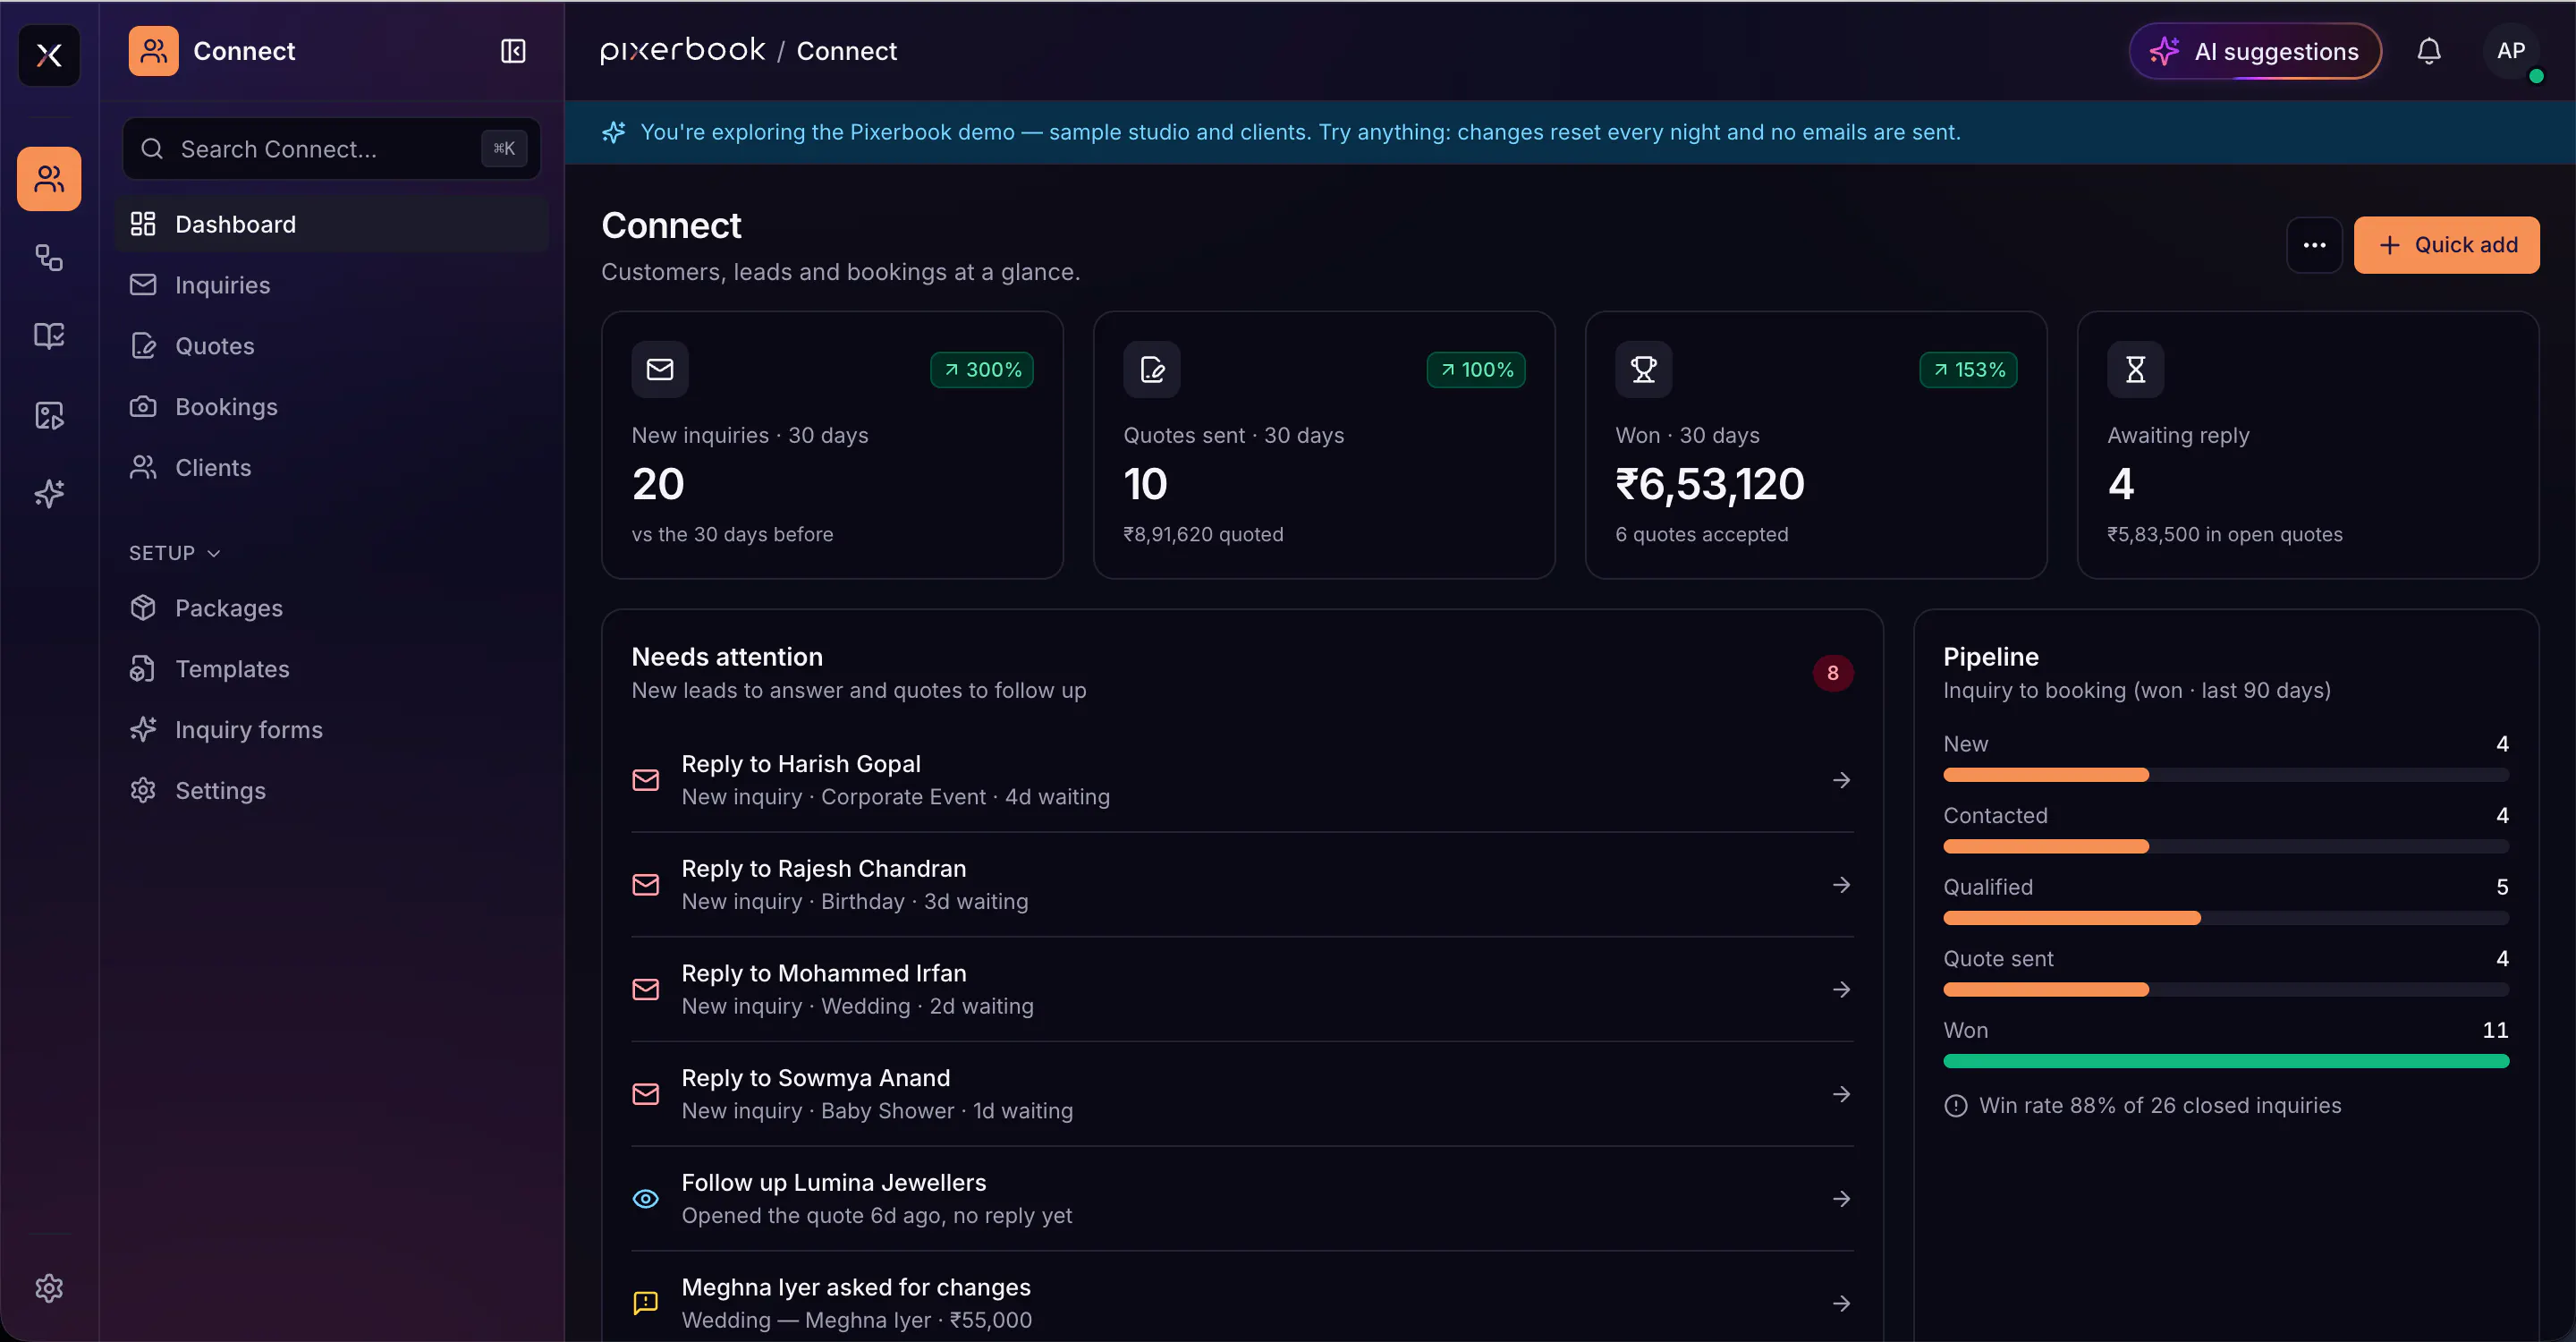2576x1342 pixels.
Task: Click the Won pipeline green bar
Action: click(2226, 1061)
